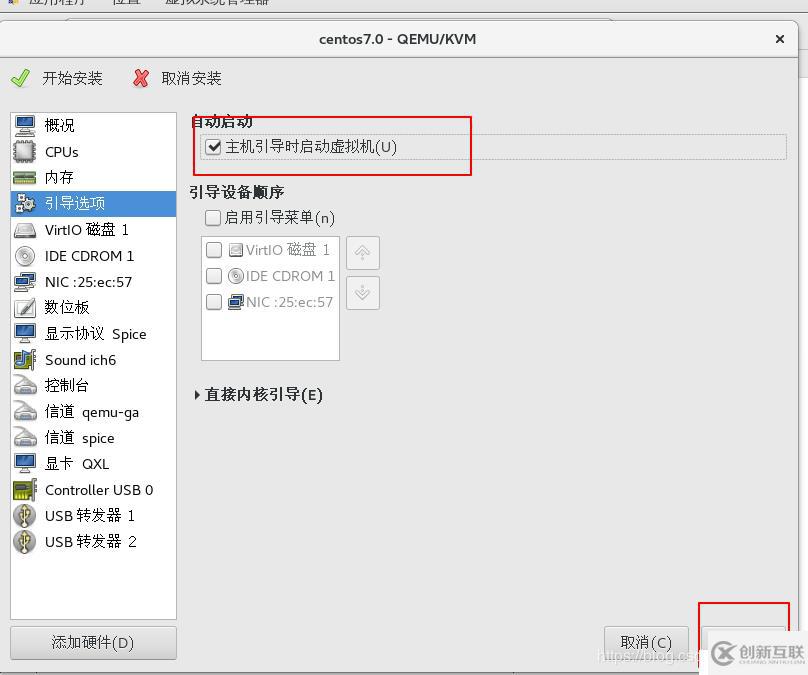Select the 数位板 tablet icon

pos(25,308)
